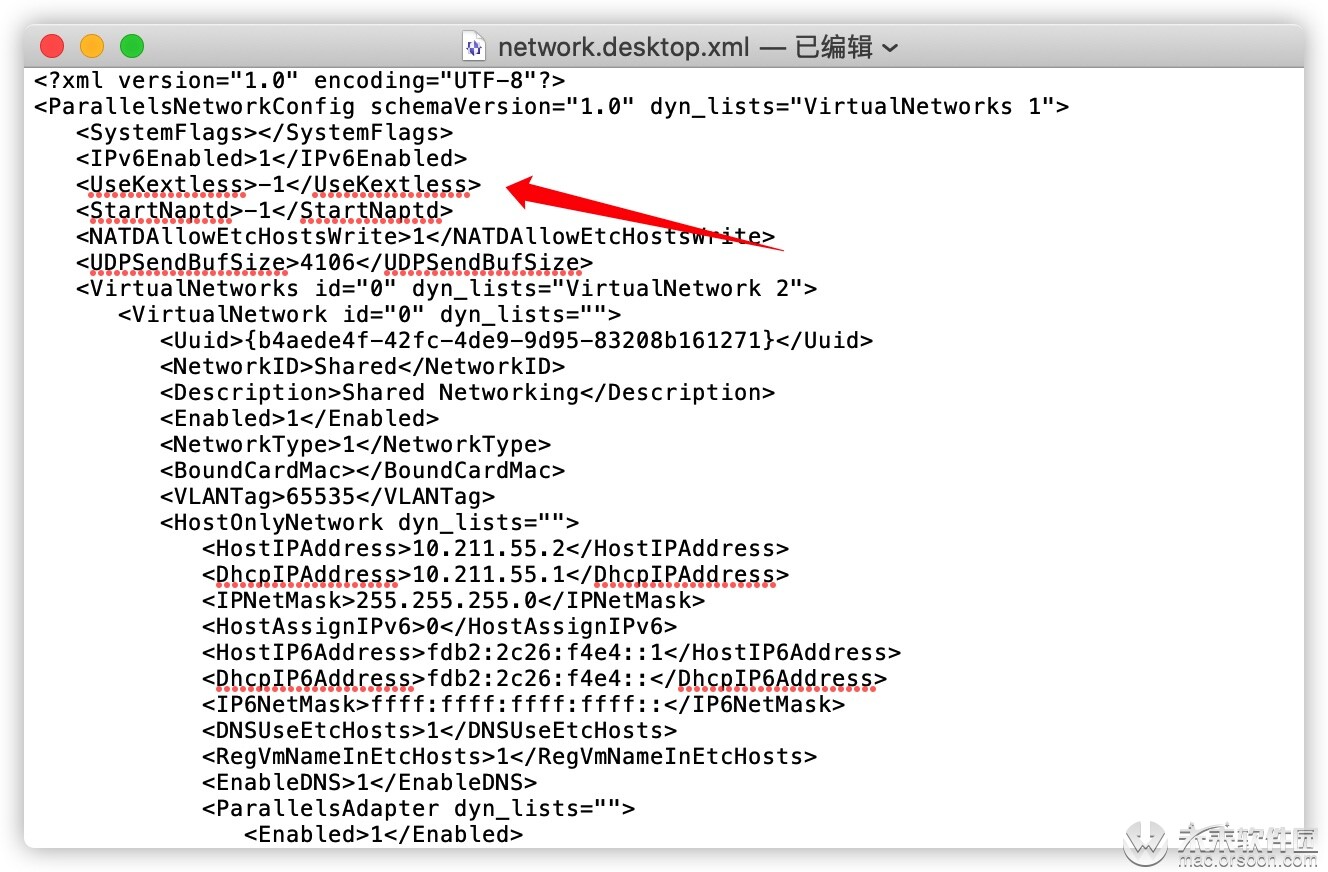Click the DNSUseEtcHosts line

[x=439, y=730]
